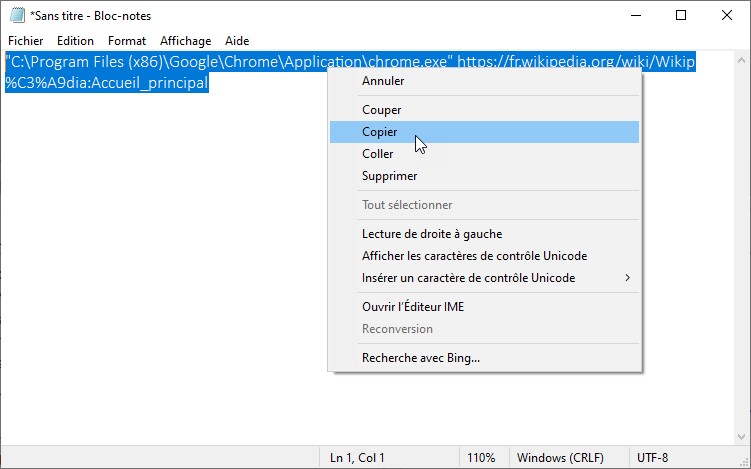Click the submenu arrow beside Insérer un caractère

[x=628, y=278]
